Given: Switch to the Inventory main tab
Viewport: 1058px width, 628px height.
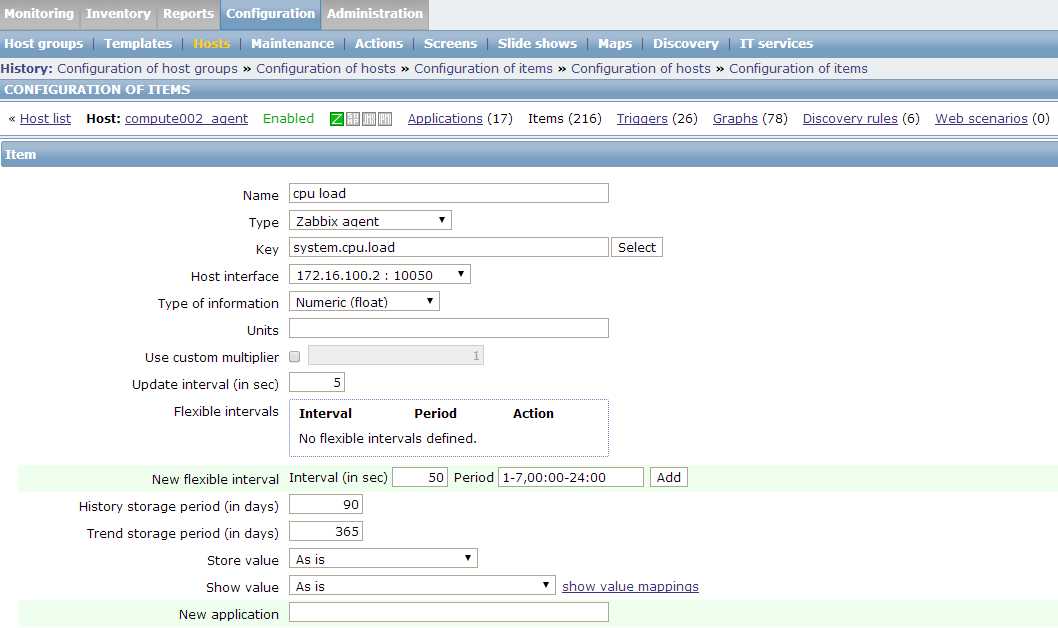Looking at the screenshot, I should coord(118,14).
